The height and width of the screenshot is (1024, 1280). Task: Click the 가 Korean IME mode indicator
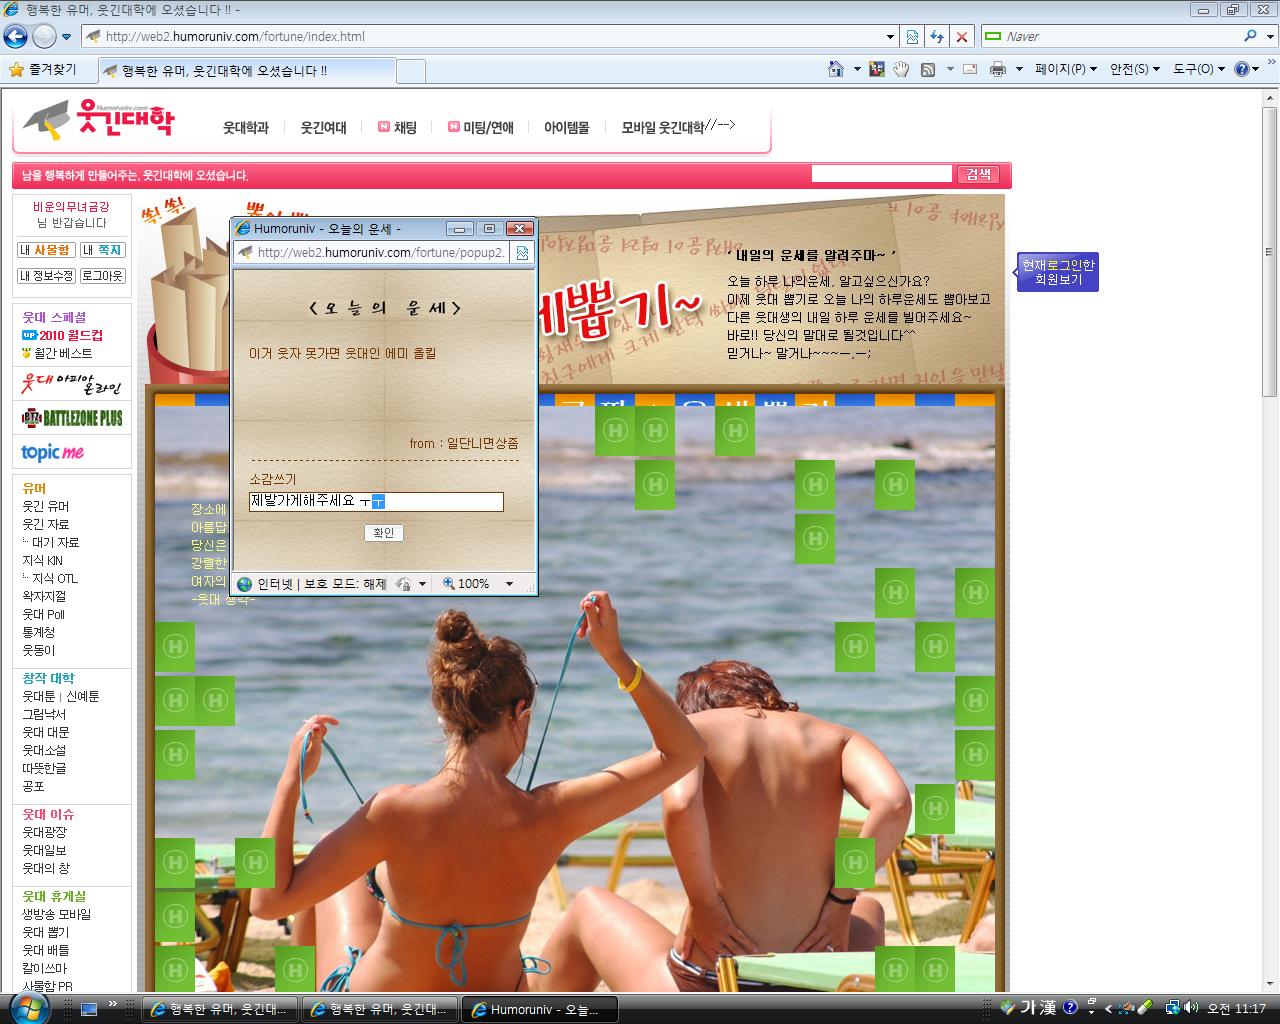[1027, 1008]
